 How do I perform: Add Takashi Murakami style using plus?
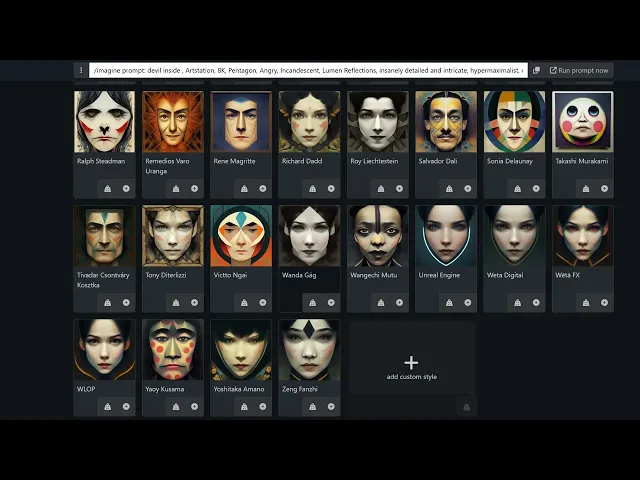coord(604,189)
